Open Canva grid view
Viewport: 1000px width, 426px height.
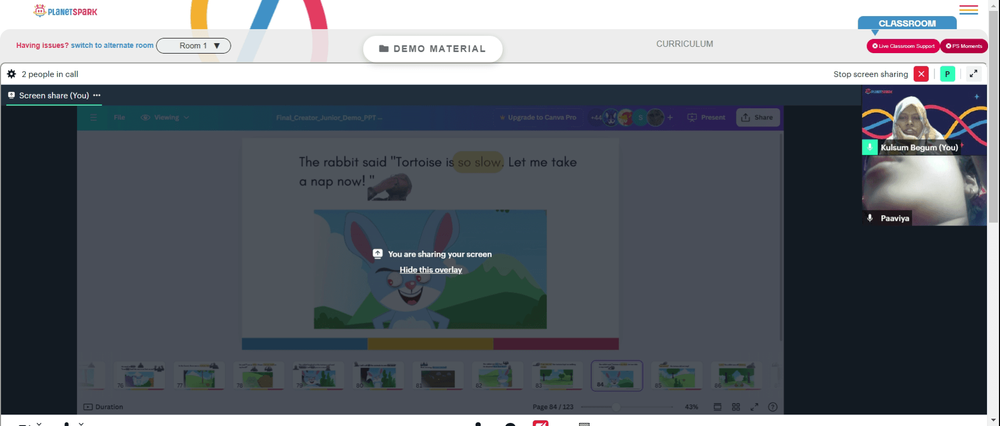[x=736, y=407]
